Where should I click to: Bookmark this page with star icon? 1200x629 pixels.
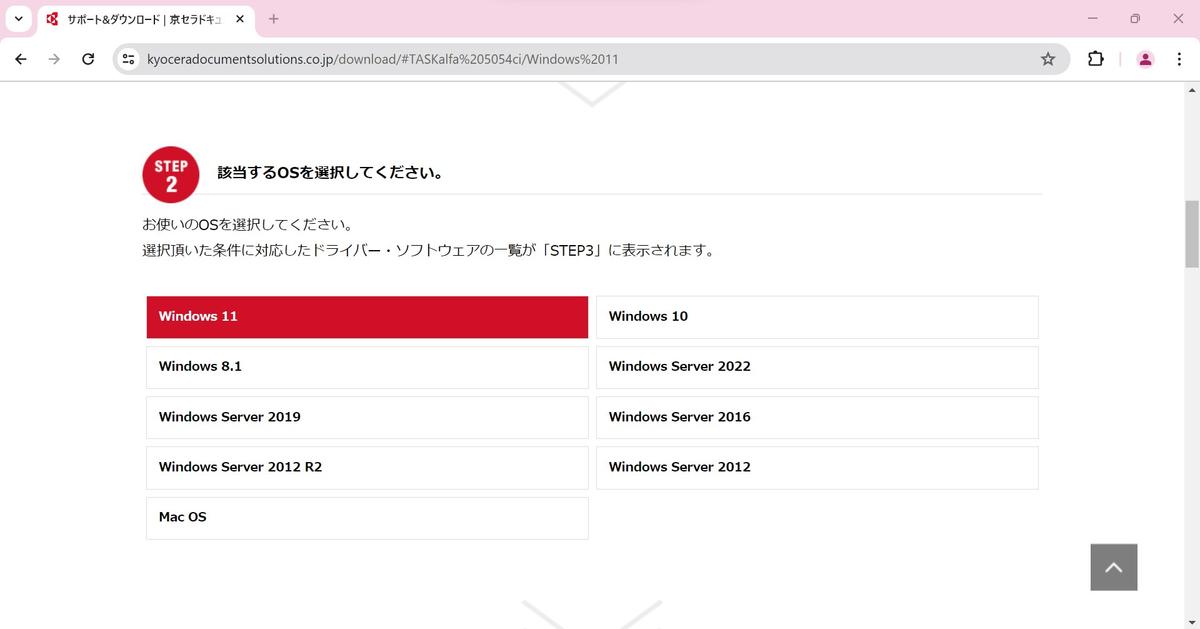tap(1048, 59)
